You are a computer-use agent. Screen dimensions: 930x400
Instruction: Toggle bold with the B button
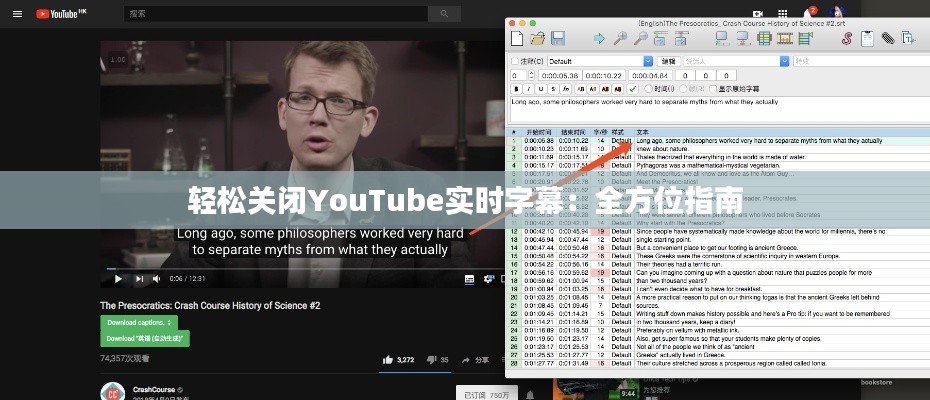click(517, 89)
